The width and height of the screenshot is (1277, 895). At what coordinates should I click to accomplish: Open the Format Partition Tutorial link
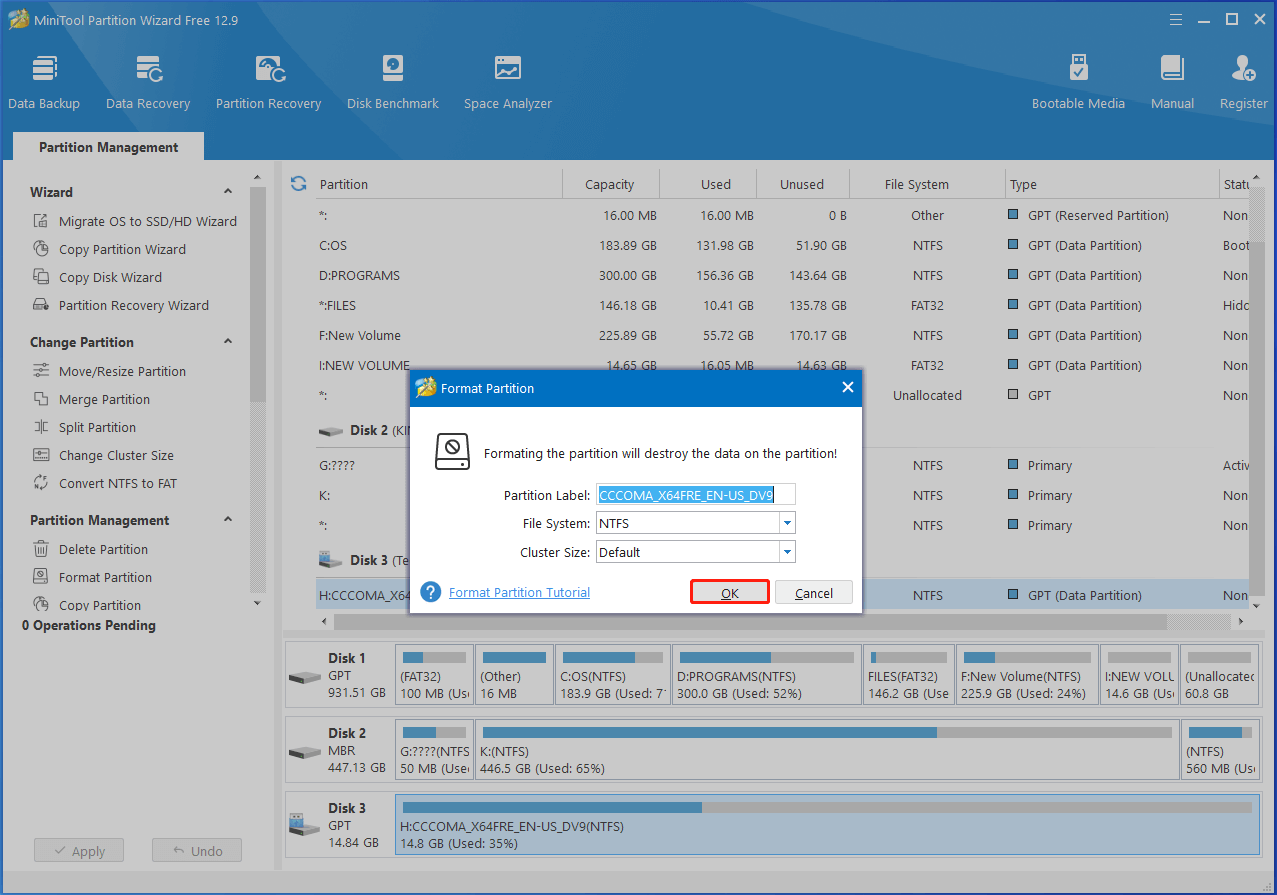pyautogui.click(x=519, y=592)
